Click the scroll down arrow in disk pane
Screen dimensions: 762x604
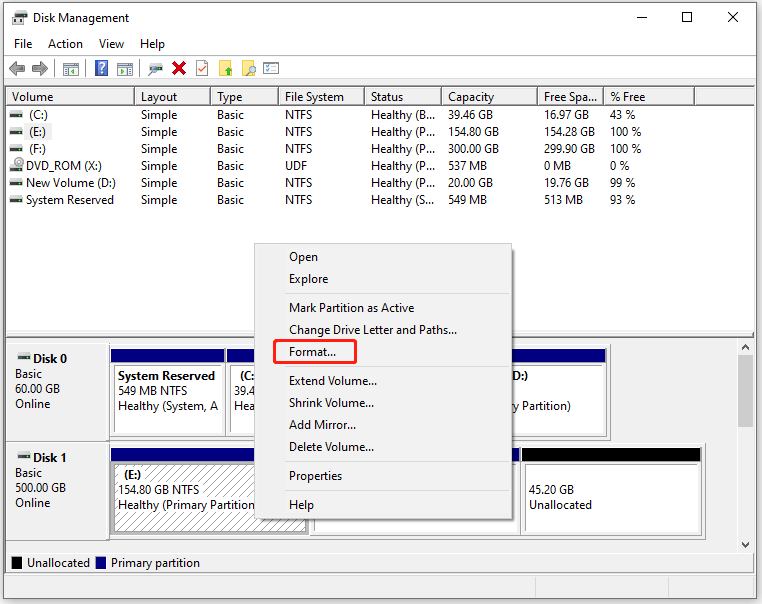tap(745, 545)
